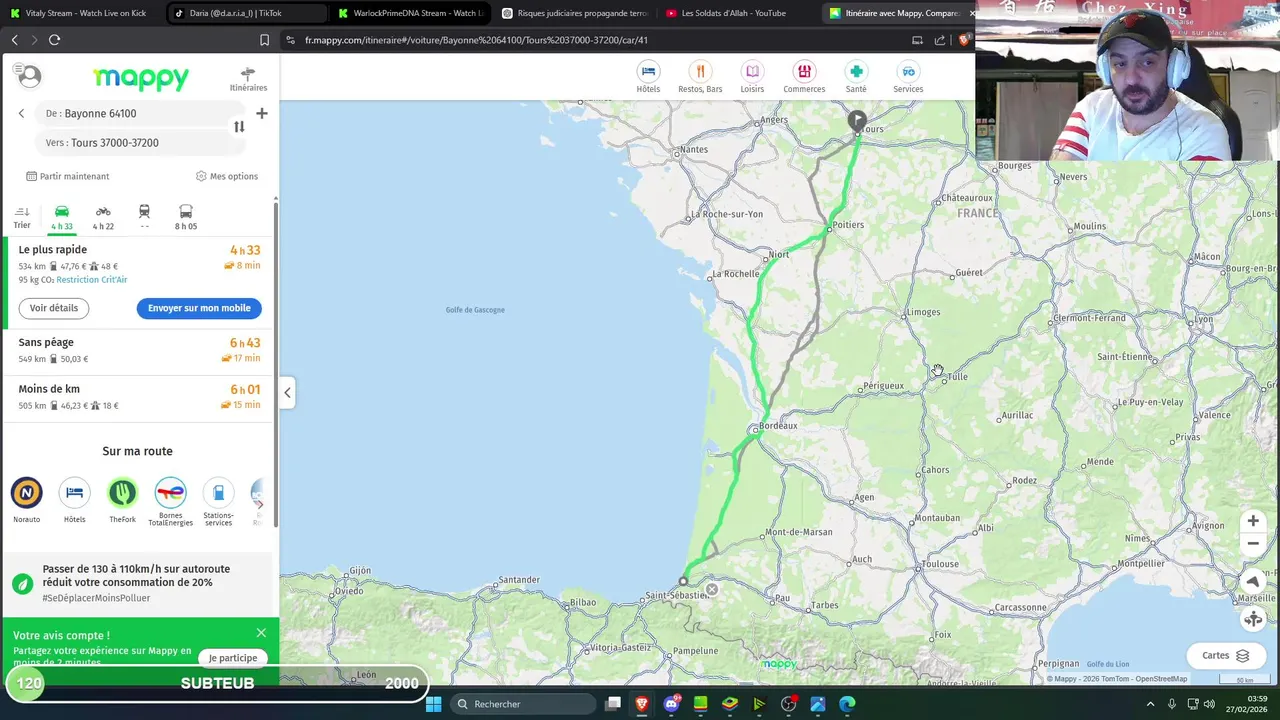Open Mes options settings
This screenshot has width=1280, height=720.
(x=227, y=176)
